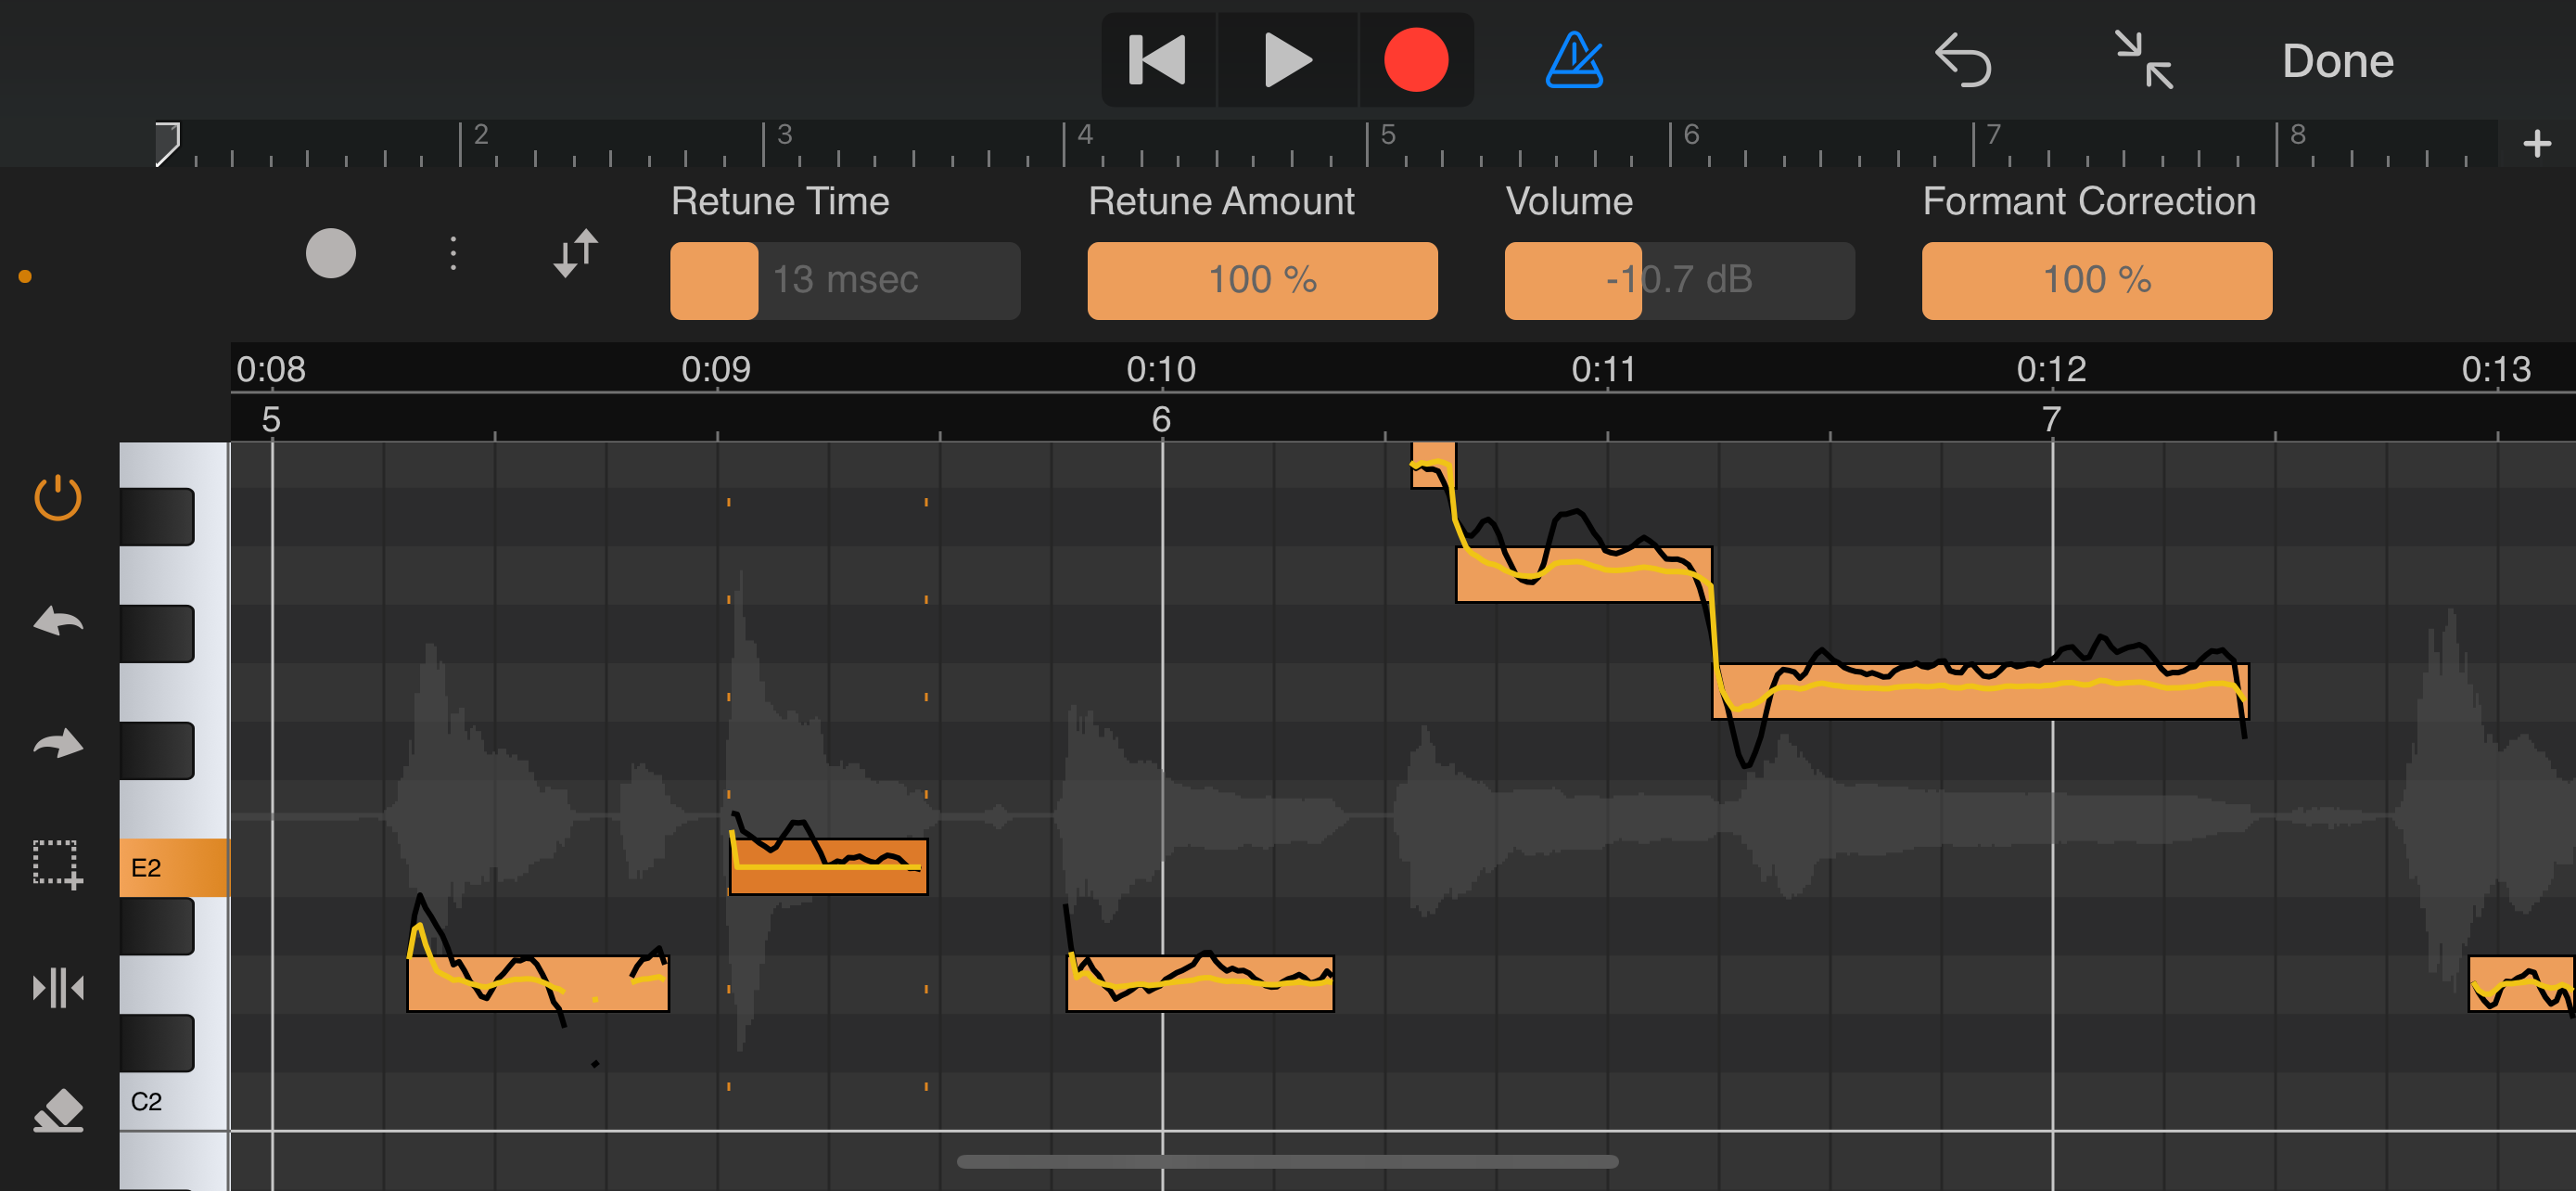Image resolution: width=2576 pixels, height=1191 pixels.
Task: Click the redo arrow in left sidebar
Action: (x=58, y=743)
